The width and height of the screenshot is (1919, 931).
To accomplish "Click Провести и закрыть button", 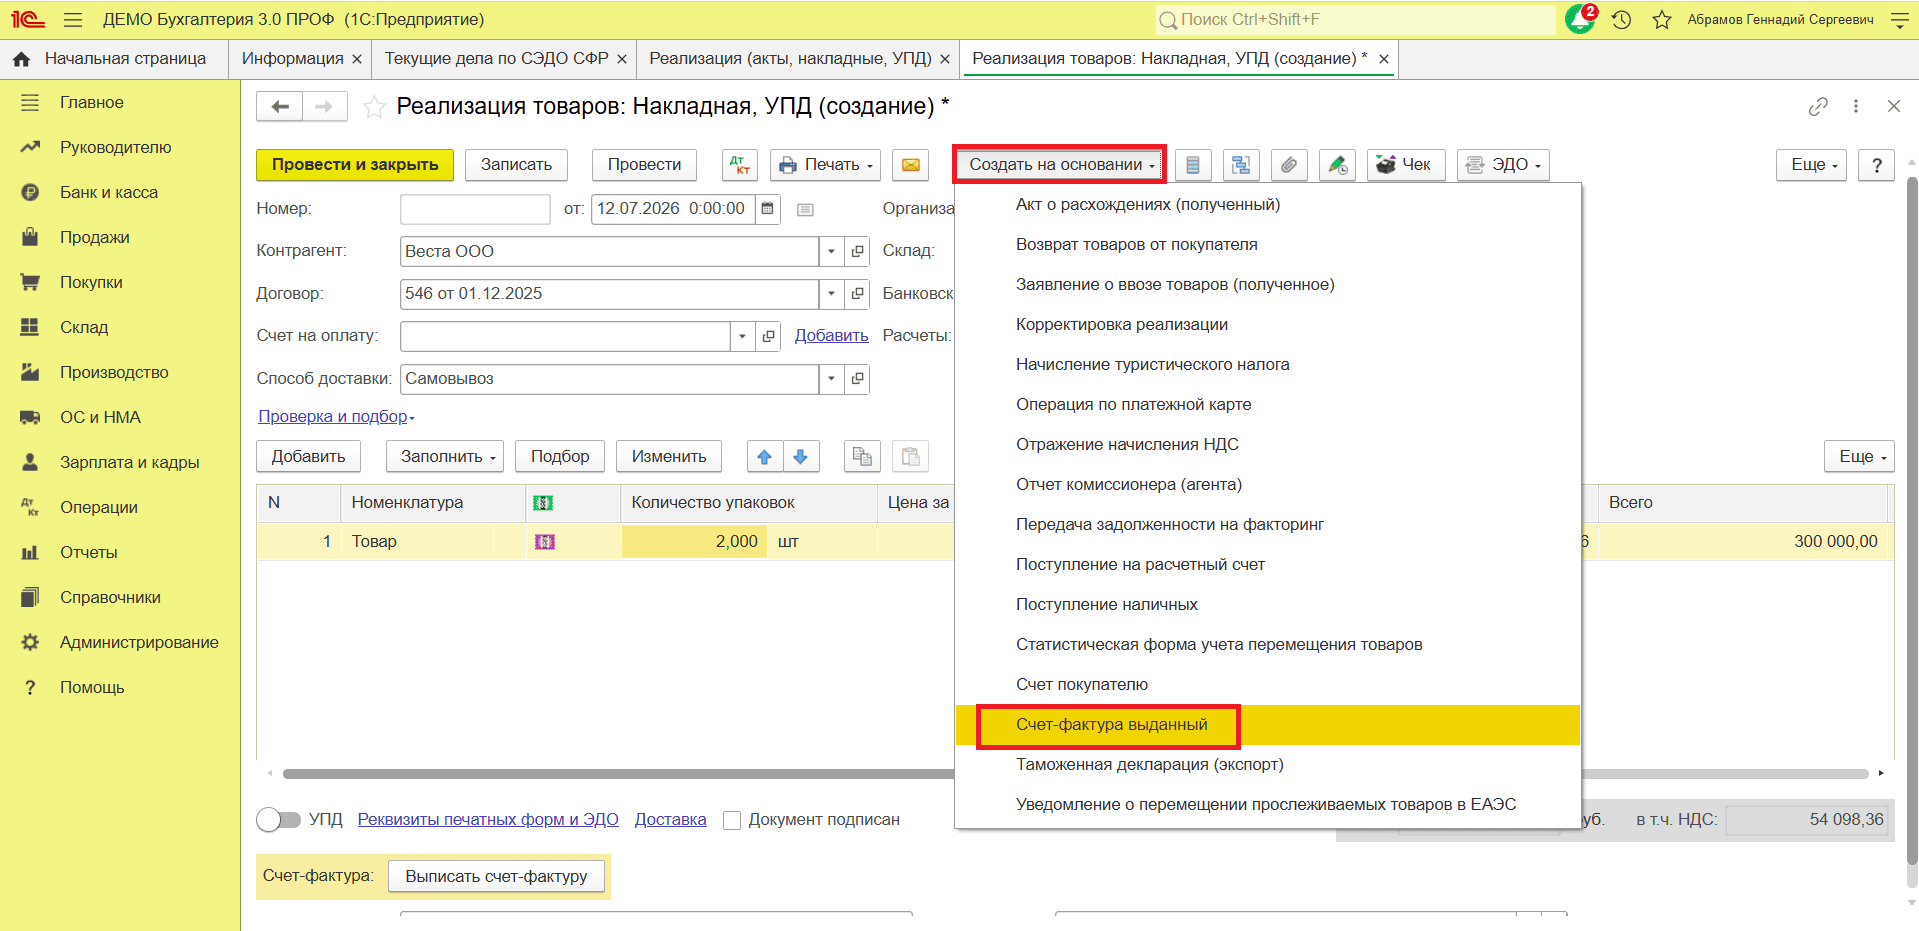I will click(355, 165).
